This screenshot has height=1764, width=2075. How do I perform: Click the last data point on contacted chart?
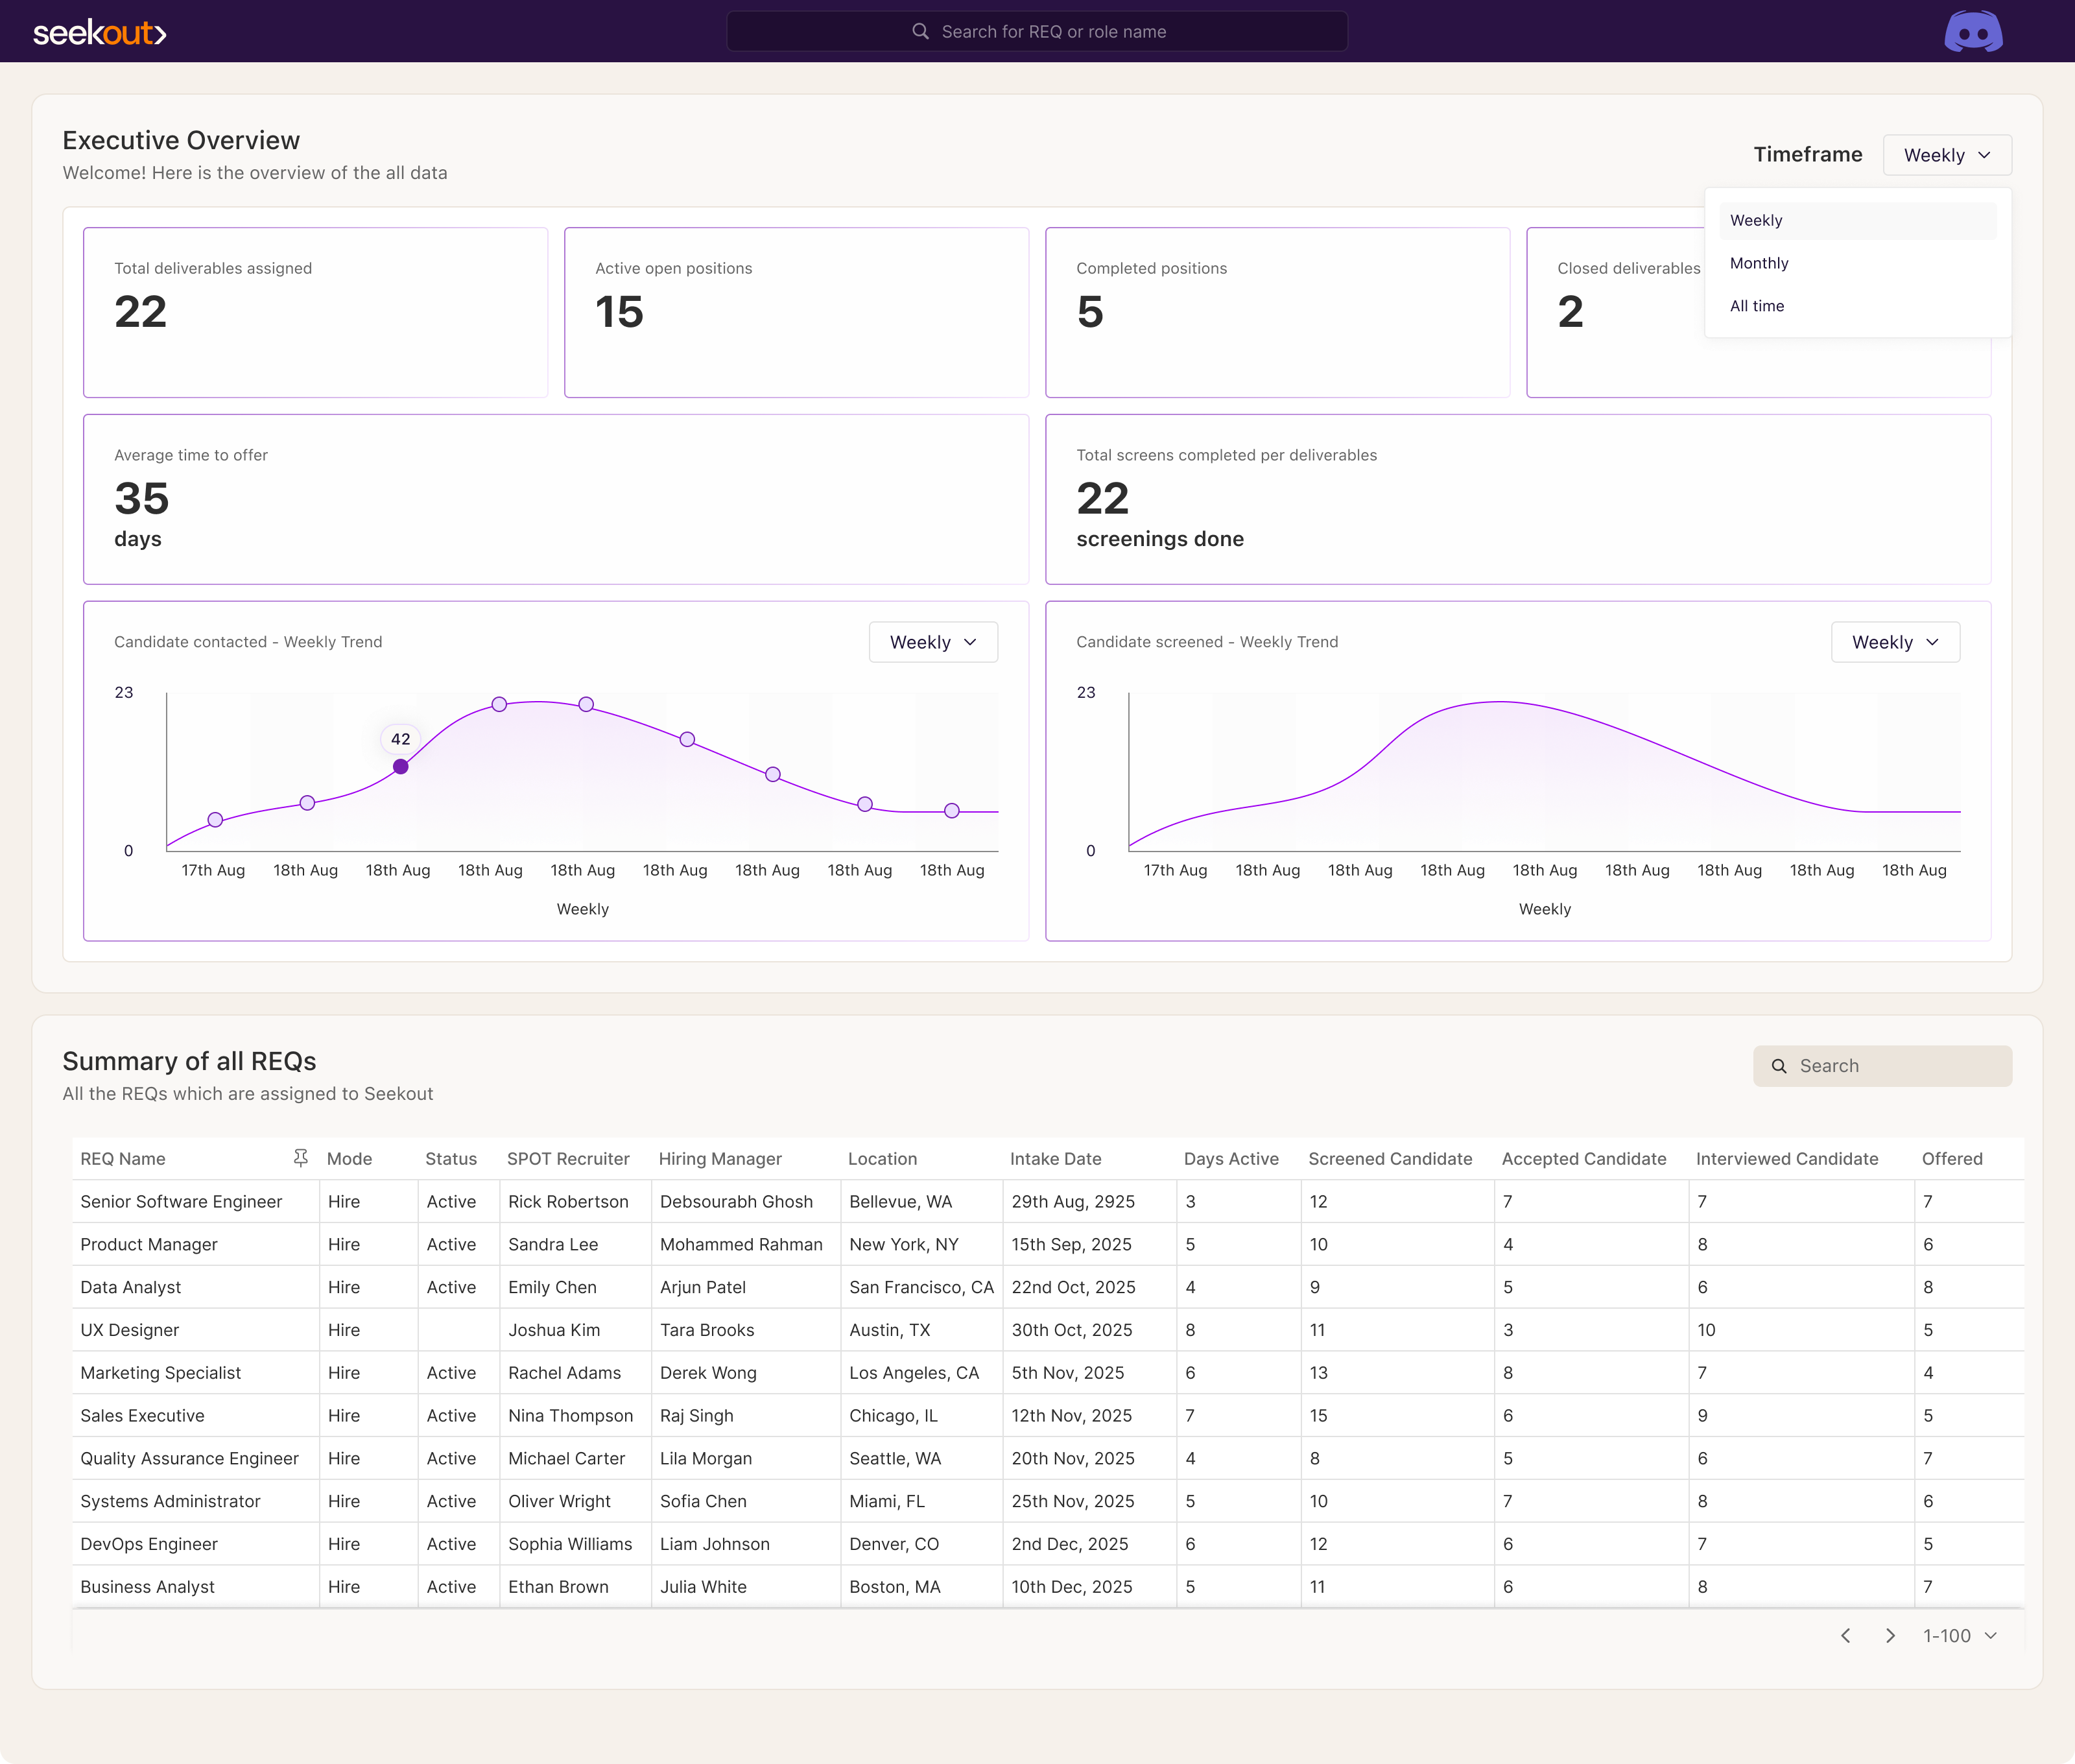click(952, 811)
